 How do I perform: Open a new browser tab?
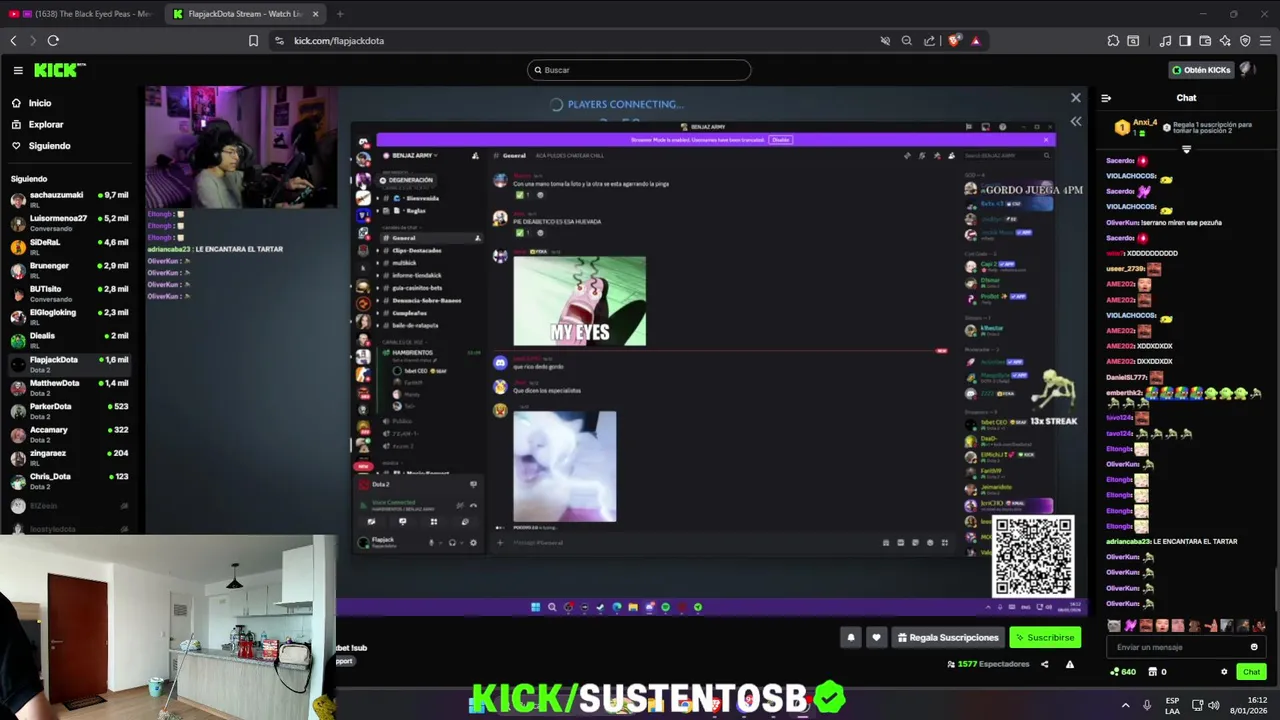[340, 14]
